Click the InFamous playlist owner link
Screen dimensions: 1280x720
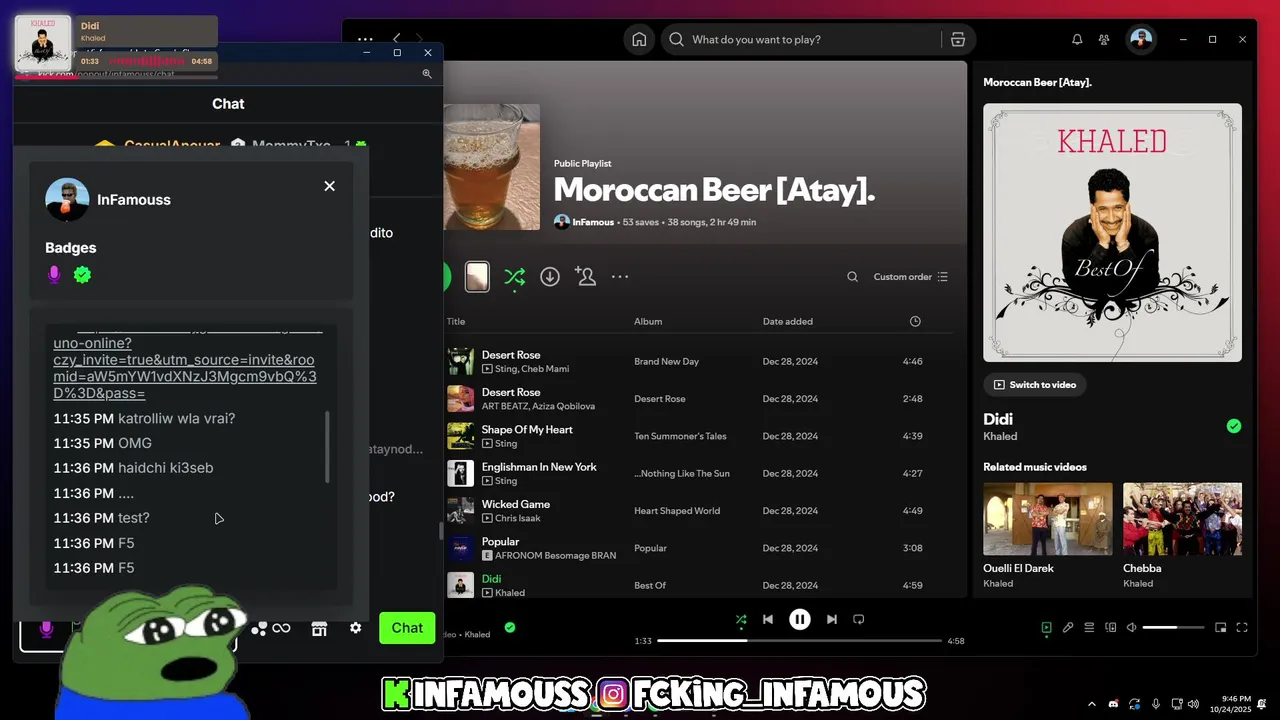[593, 222]
